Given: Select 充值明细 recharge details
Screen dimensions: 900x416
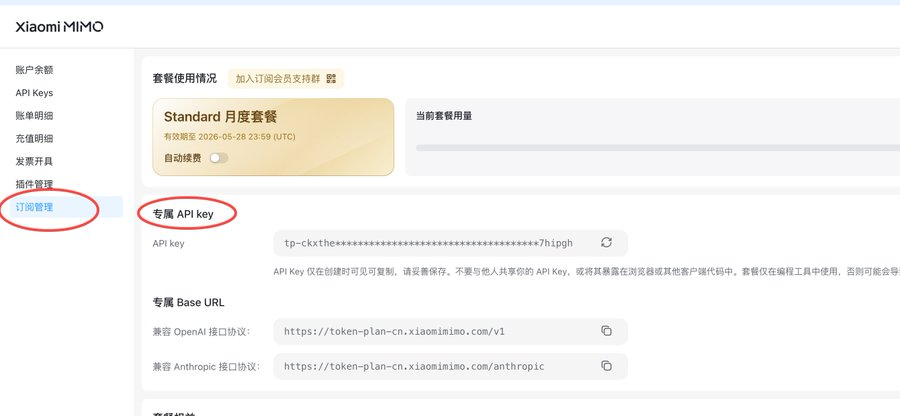Looking at the screenshot, I should [x=34, y=138].
